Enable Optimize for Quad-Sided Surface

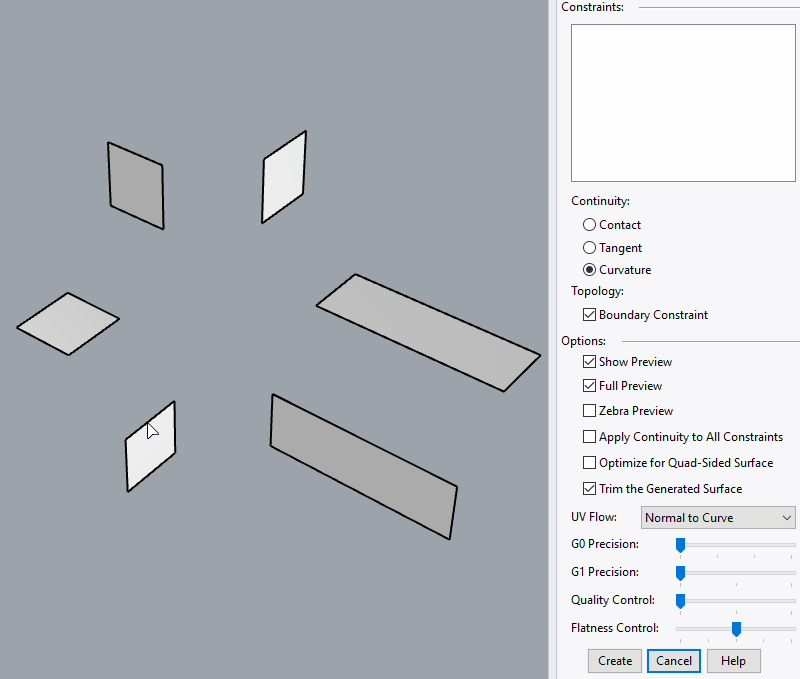(x=589, y=462)
